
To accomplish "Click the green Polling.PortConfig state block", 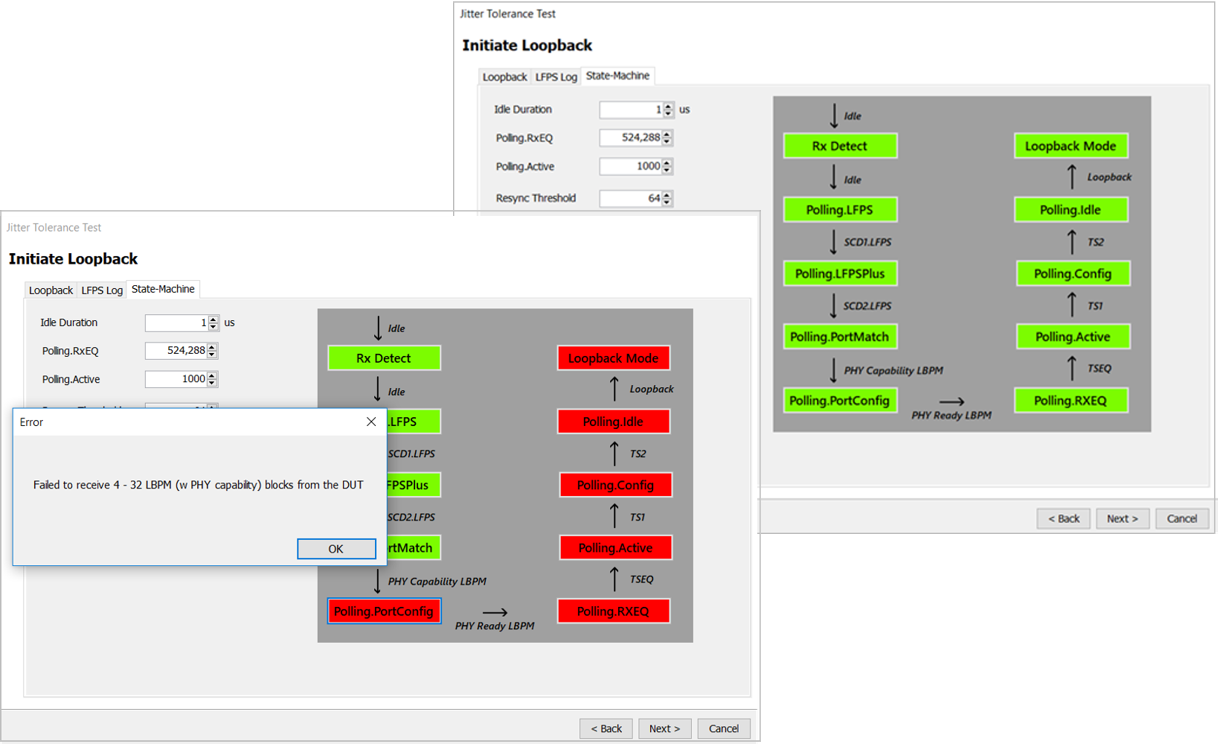I will [839, 401].
